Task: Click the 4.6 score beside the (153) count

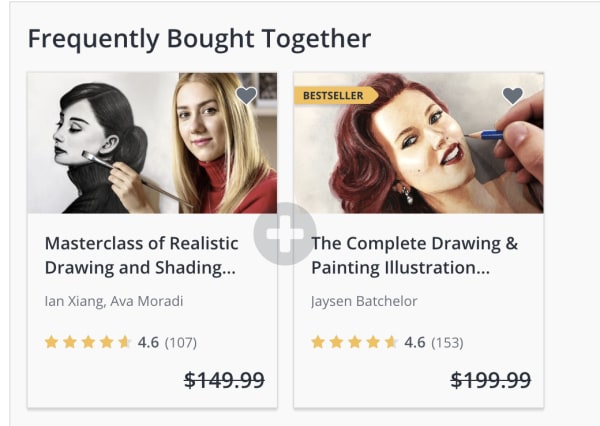Action: (414, 342)
